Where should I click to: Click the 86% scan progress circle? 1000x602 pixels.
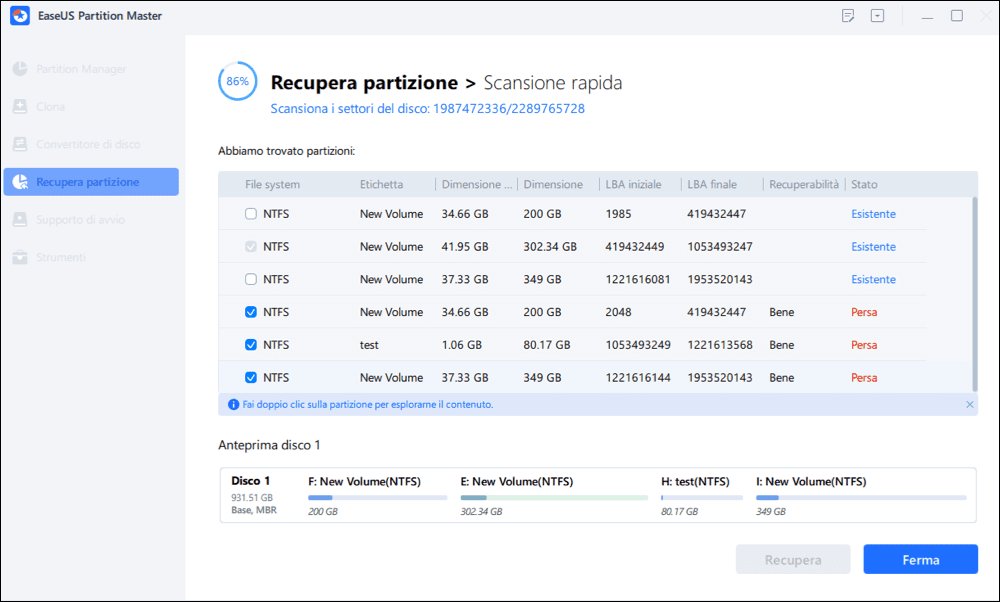coord(238,82)
